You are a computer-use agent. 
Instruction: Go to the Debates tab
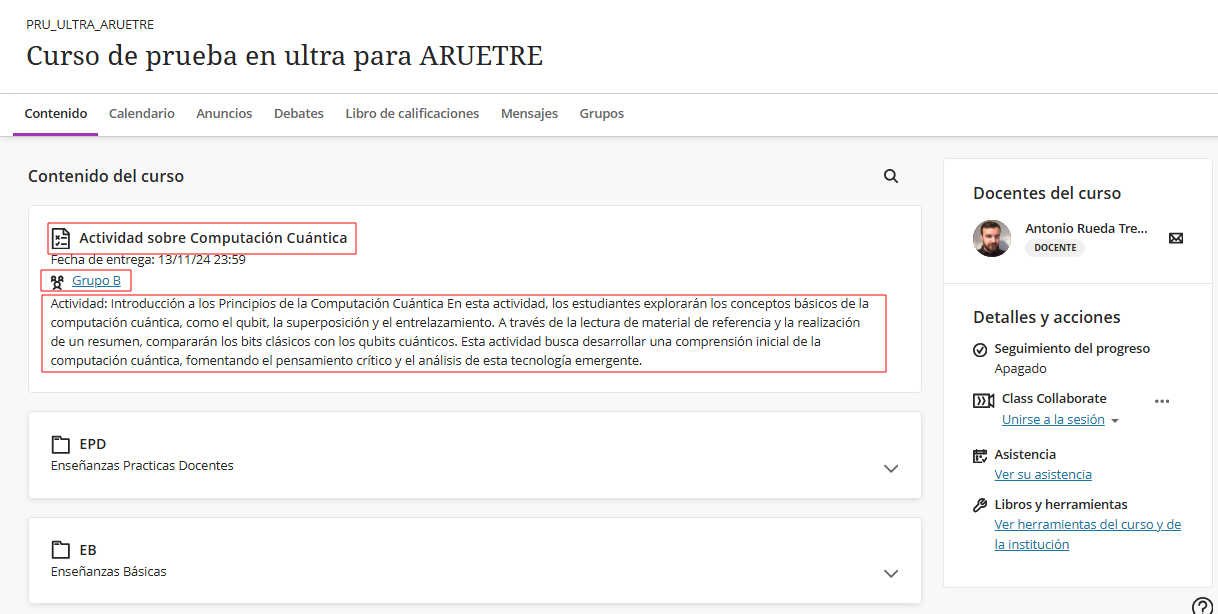299,114
